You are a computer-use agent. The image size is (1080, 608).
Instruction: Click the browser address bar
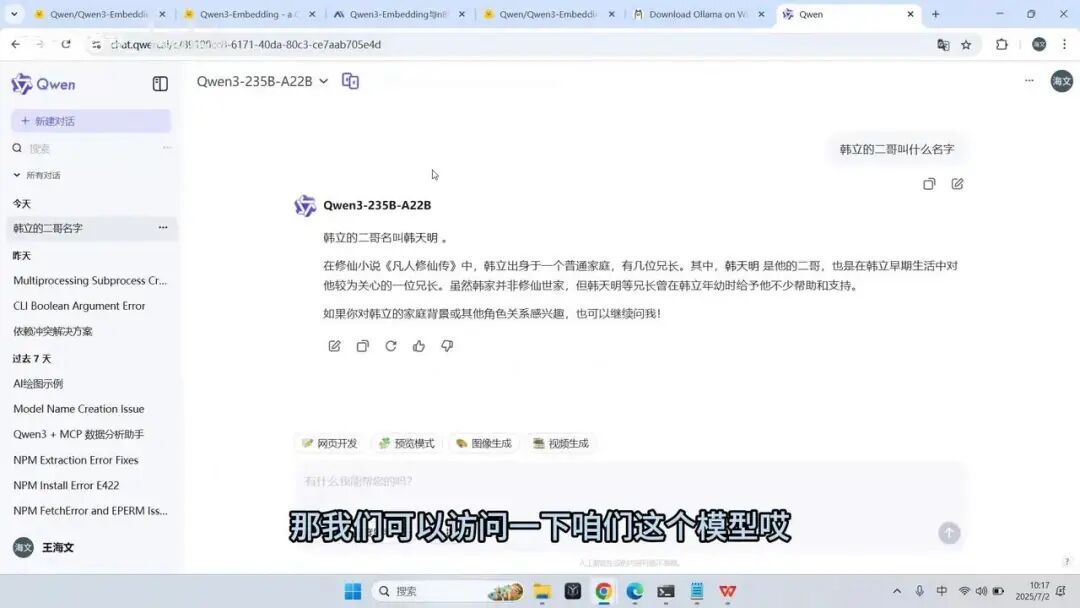(x=510, y=44)
